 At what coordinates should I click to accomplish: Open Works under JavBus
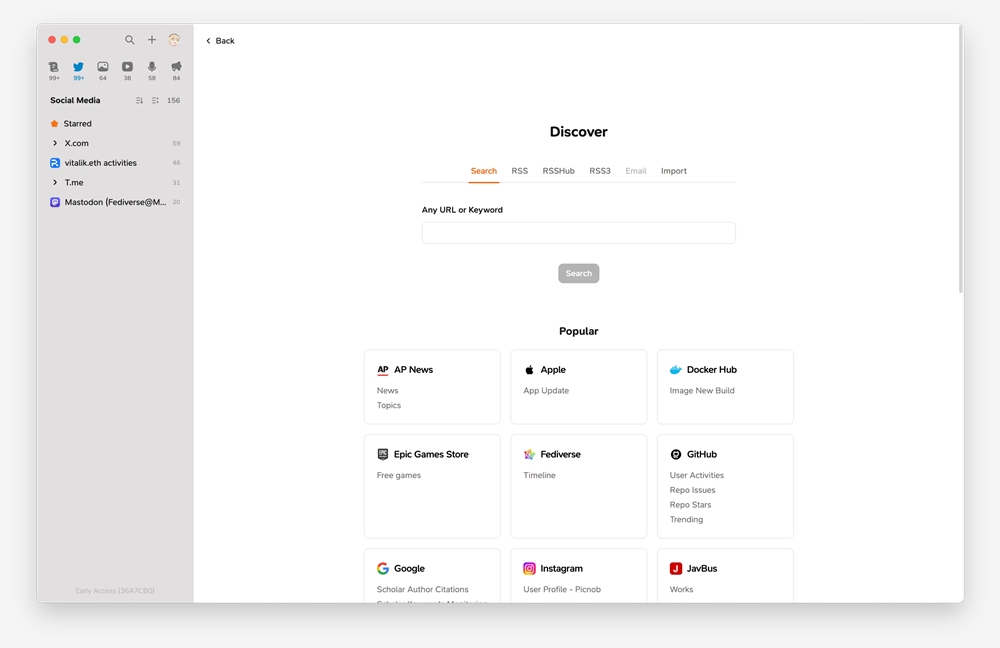(681, 589)
